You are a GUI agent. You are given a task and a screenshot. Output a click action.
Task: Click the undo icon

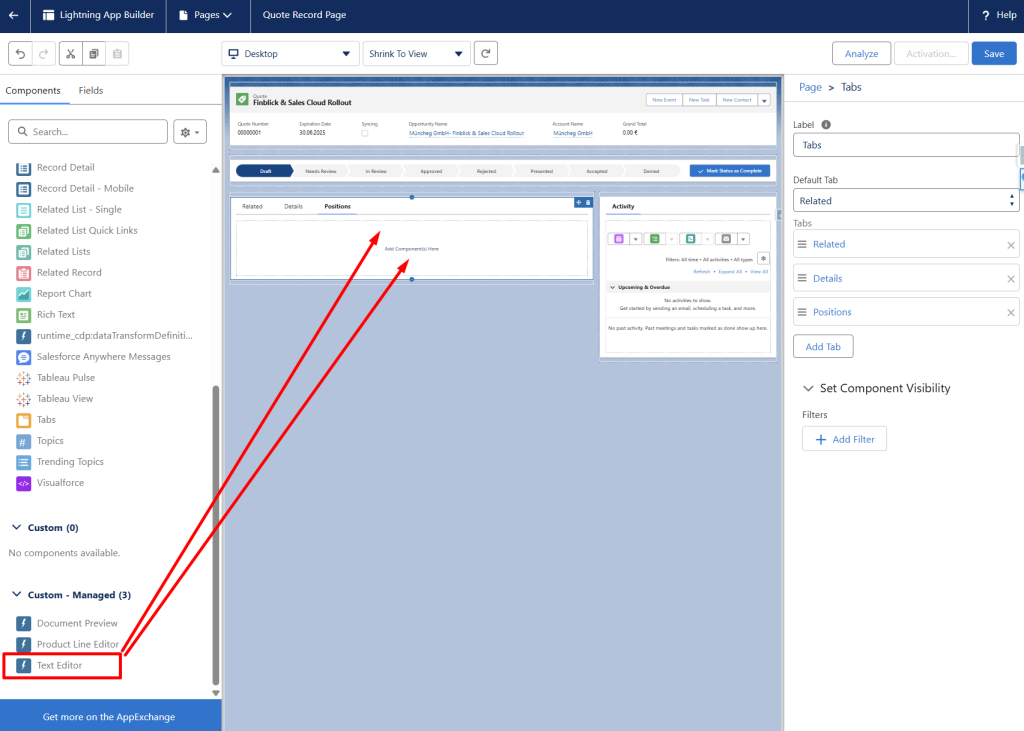click(x=20, y=54)
